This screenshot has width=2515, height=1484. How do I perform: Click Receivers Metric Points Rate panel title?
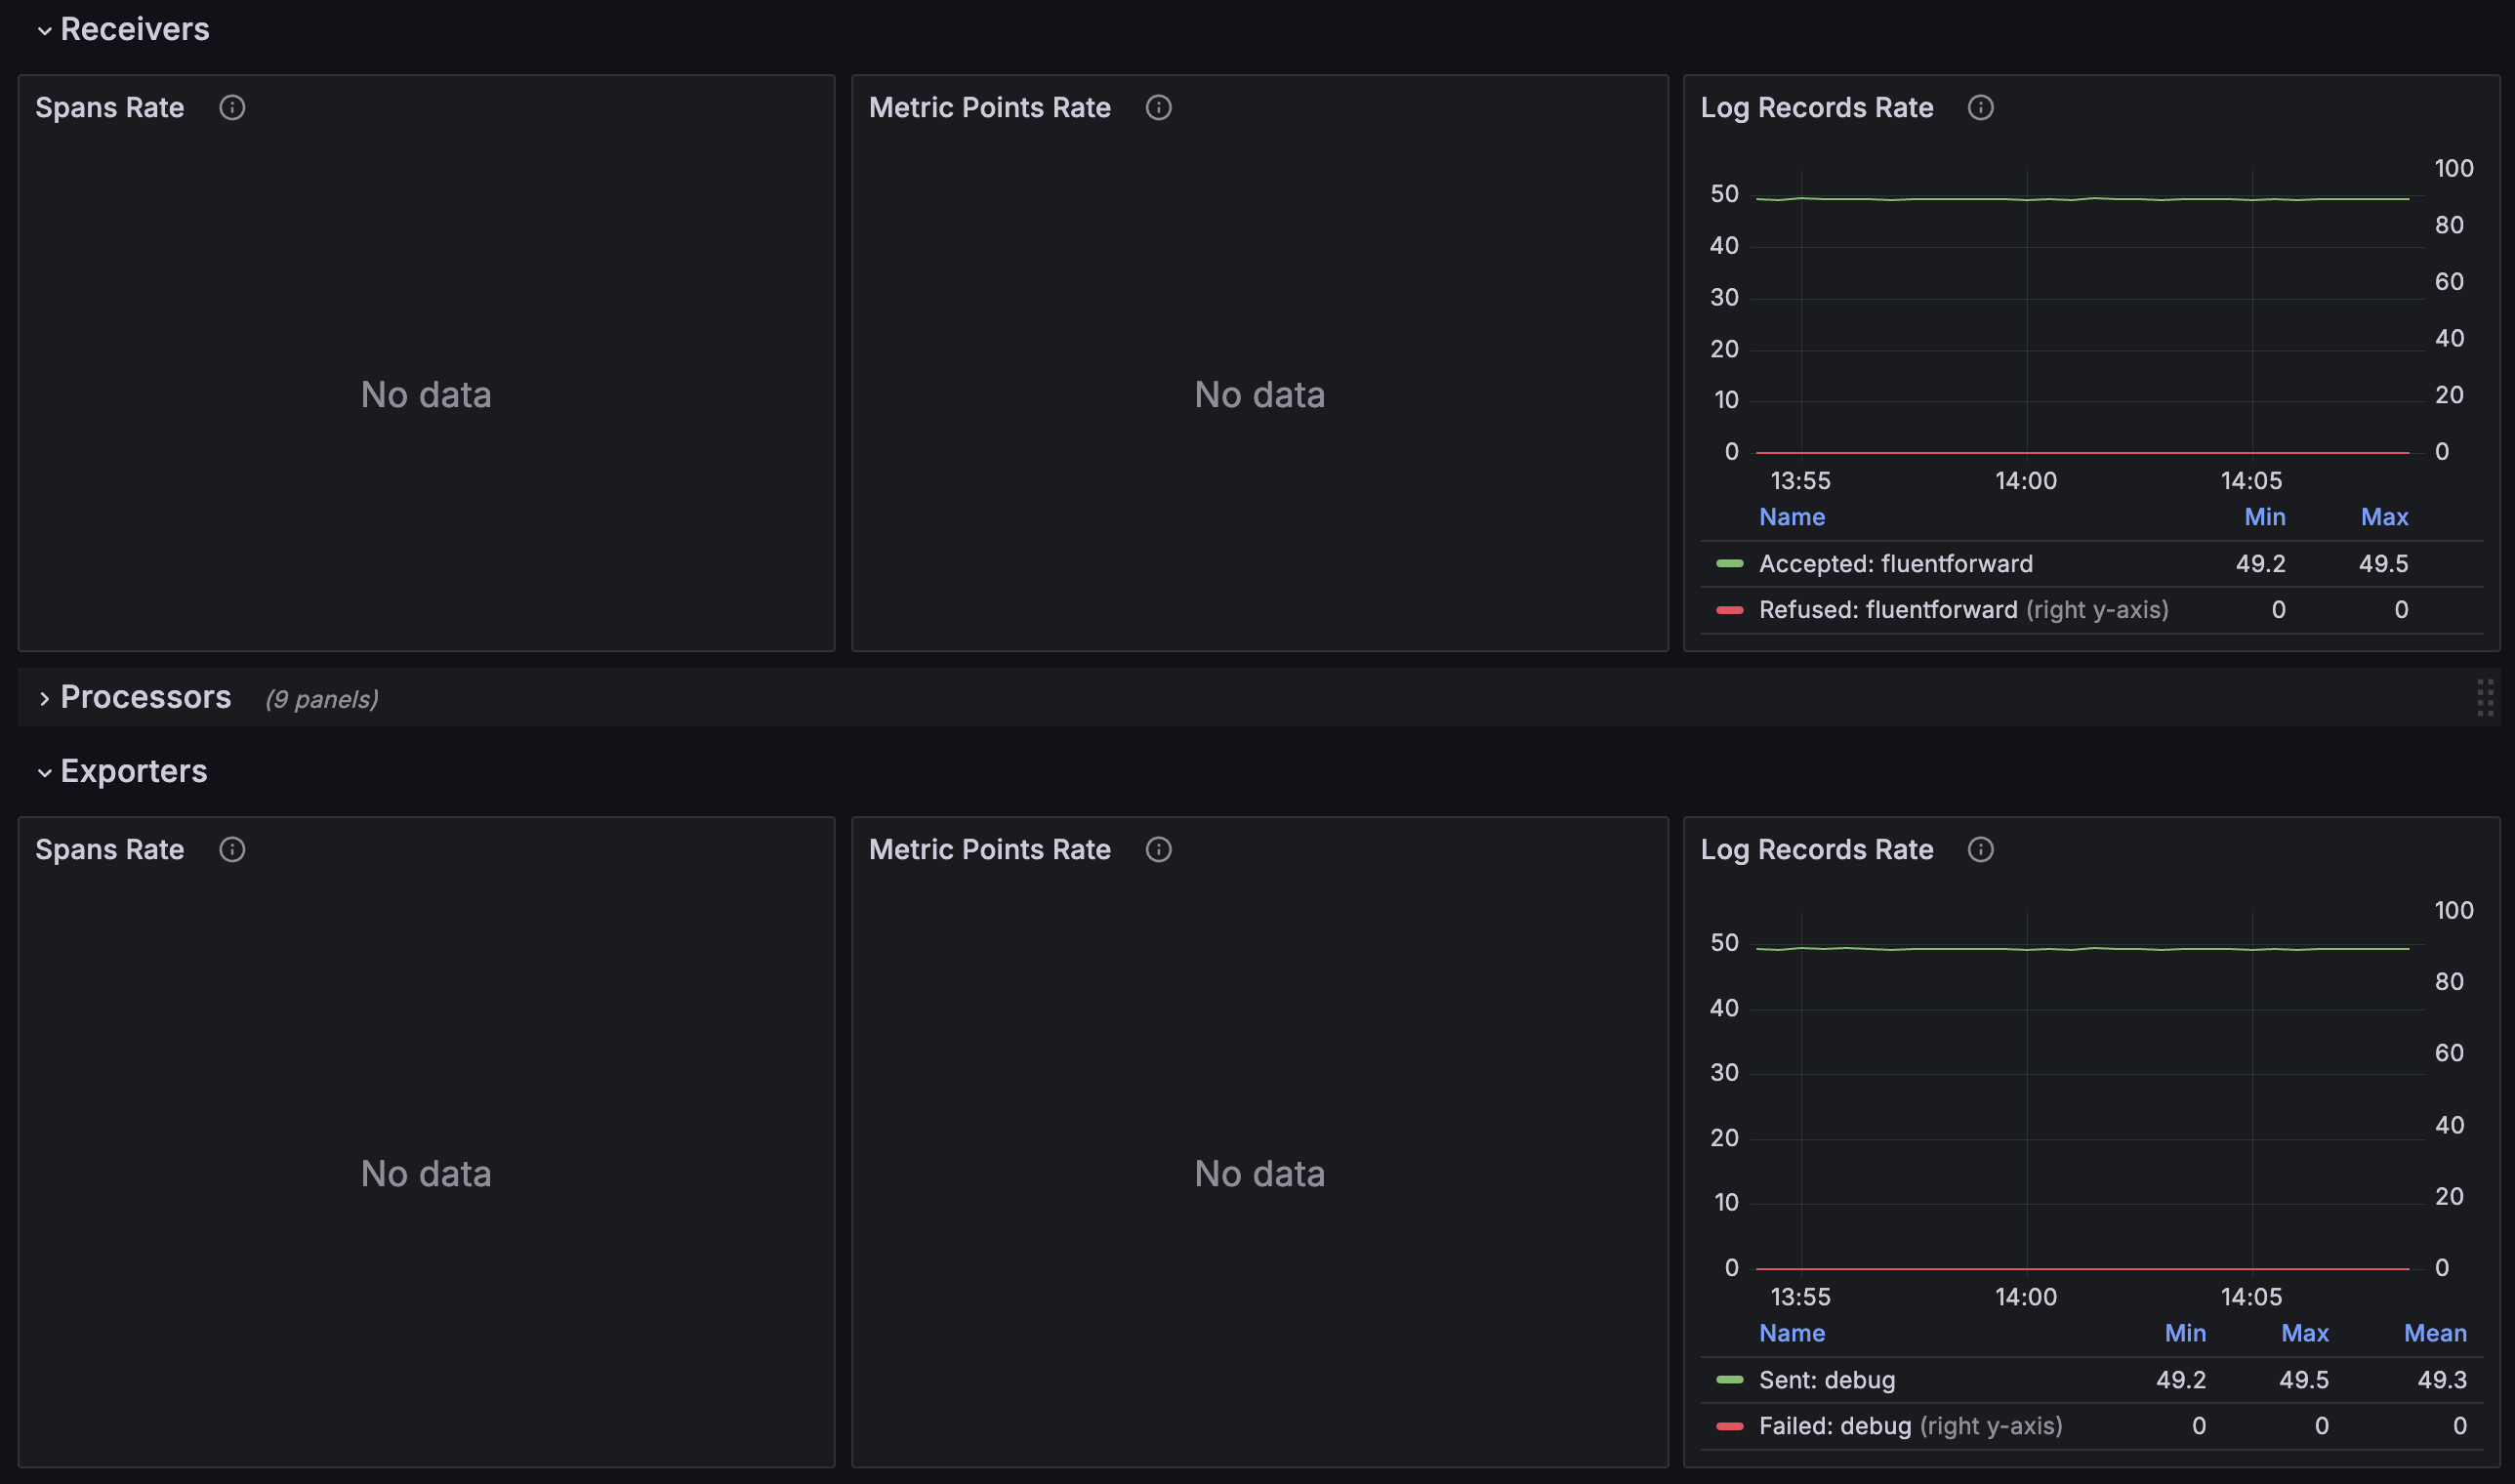989,108
